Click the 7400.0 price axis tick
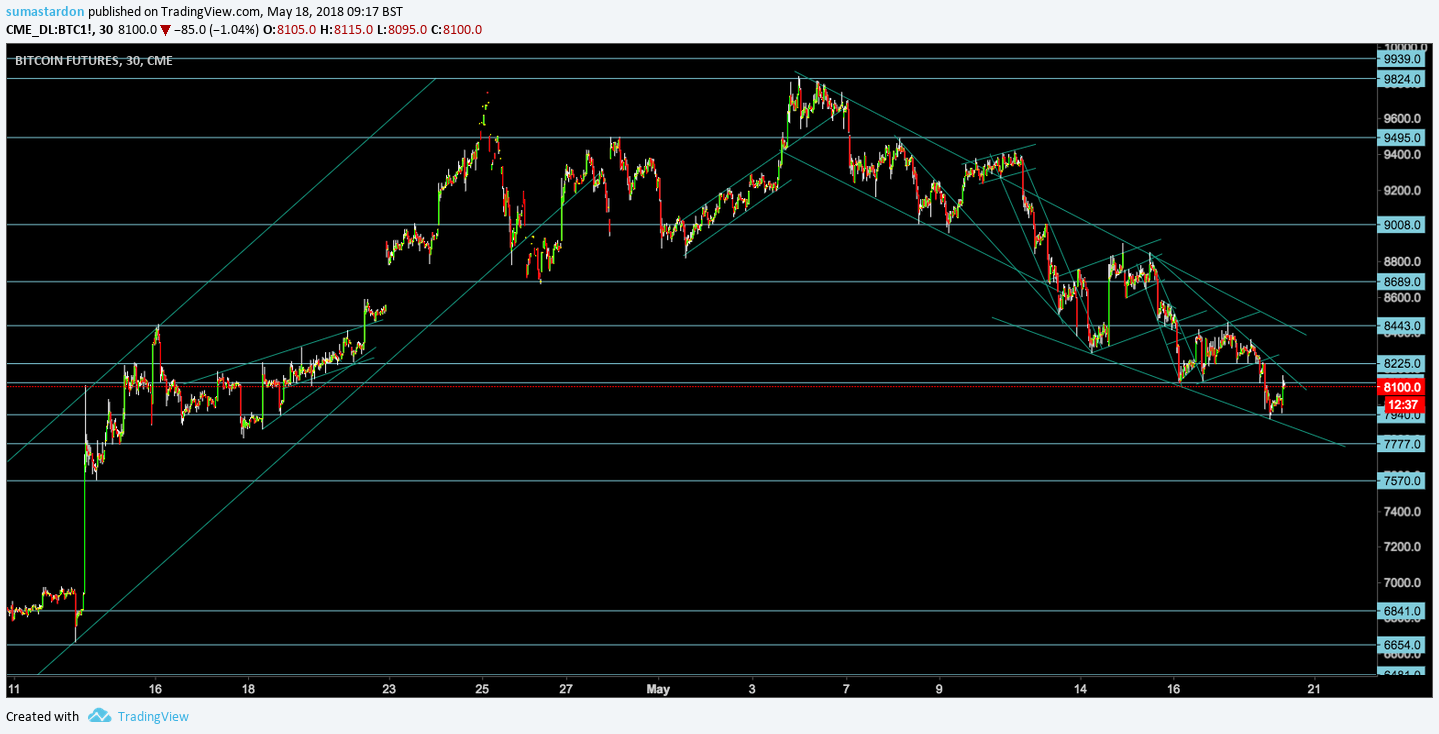Viewport: 1439px width, 734px height. (1402, 512)
